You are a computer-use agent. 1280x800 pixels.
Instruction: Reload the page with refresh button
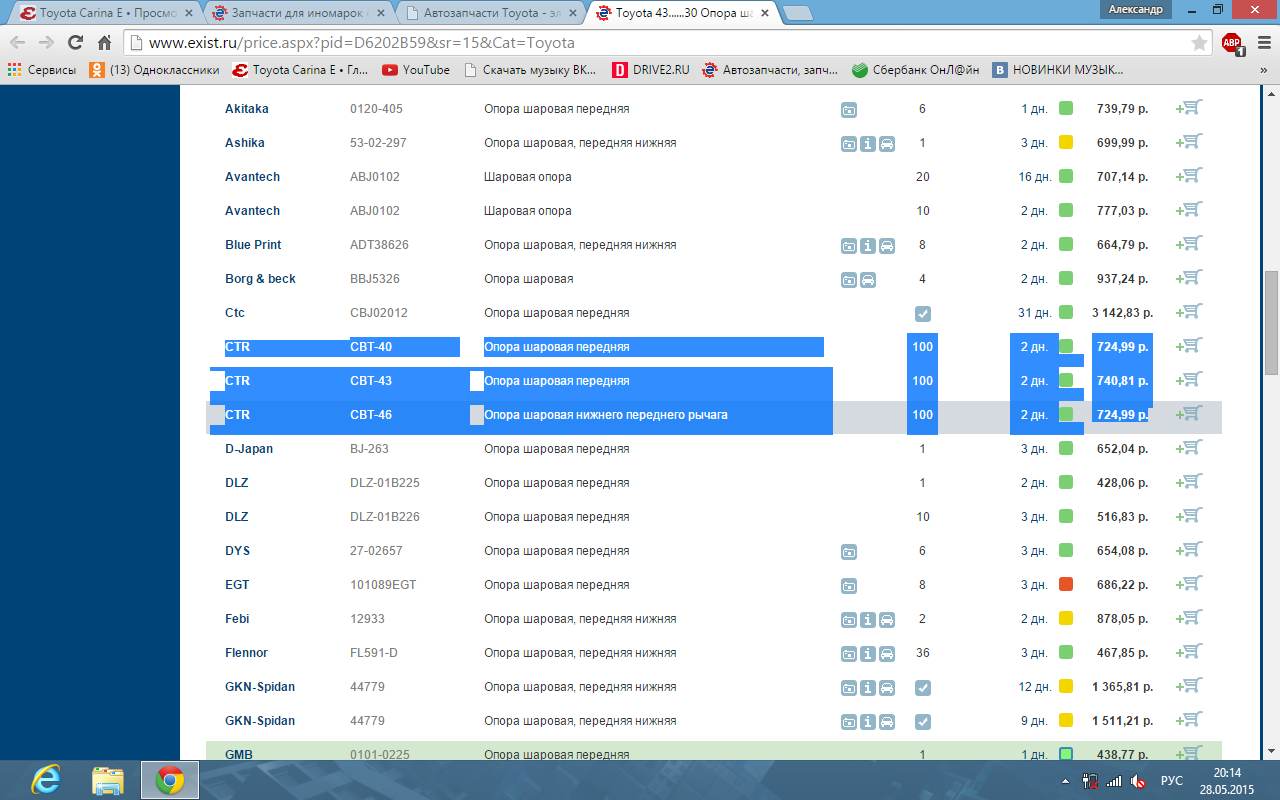tap(75, 43)
